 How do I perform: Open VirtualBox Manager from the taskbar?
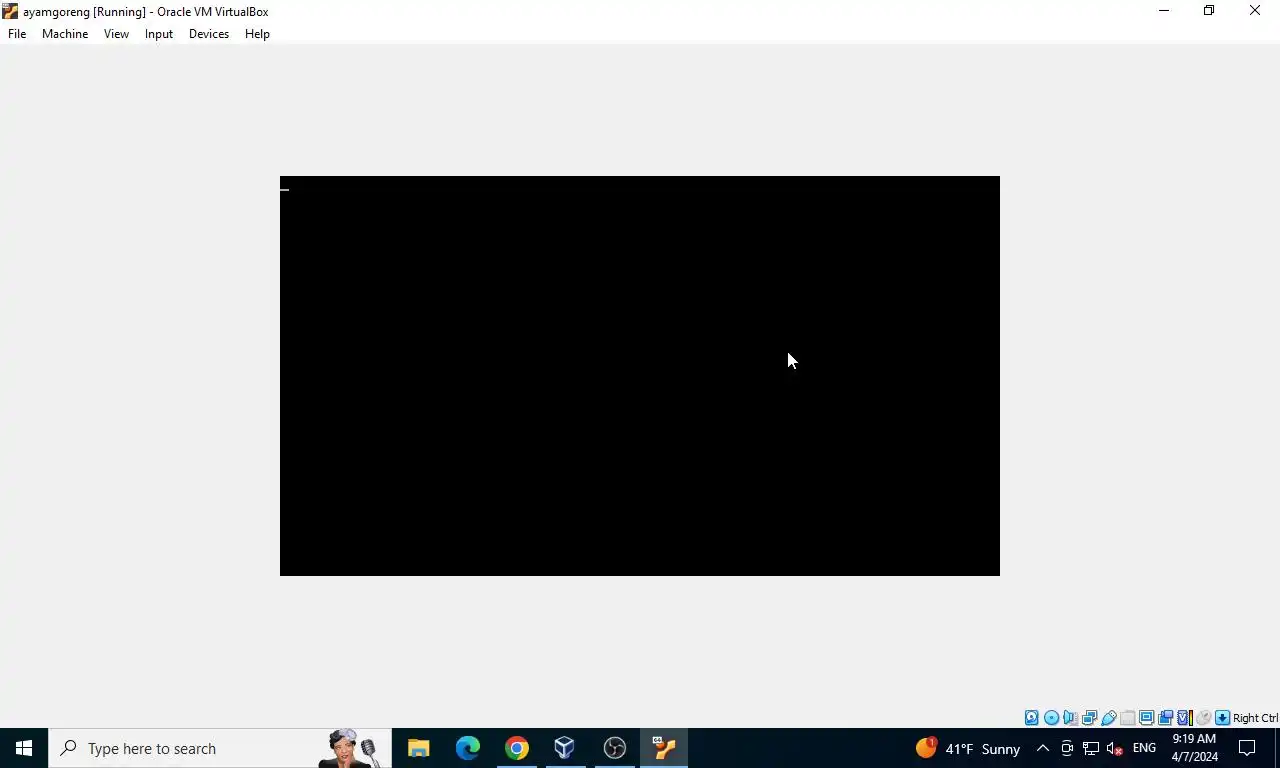(565, 748)
